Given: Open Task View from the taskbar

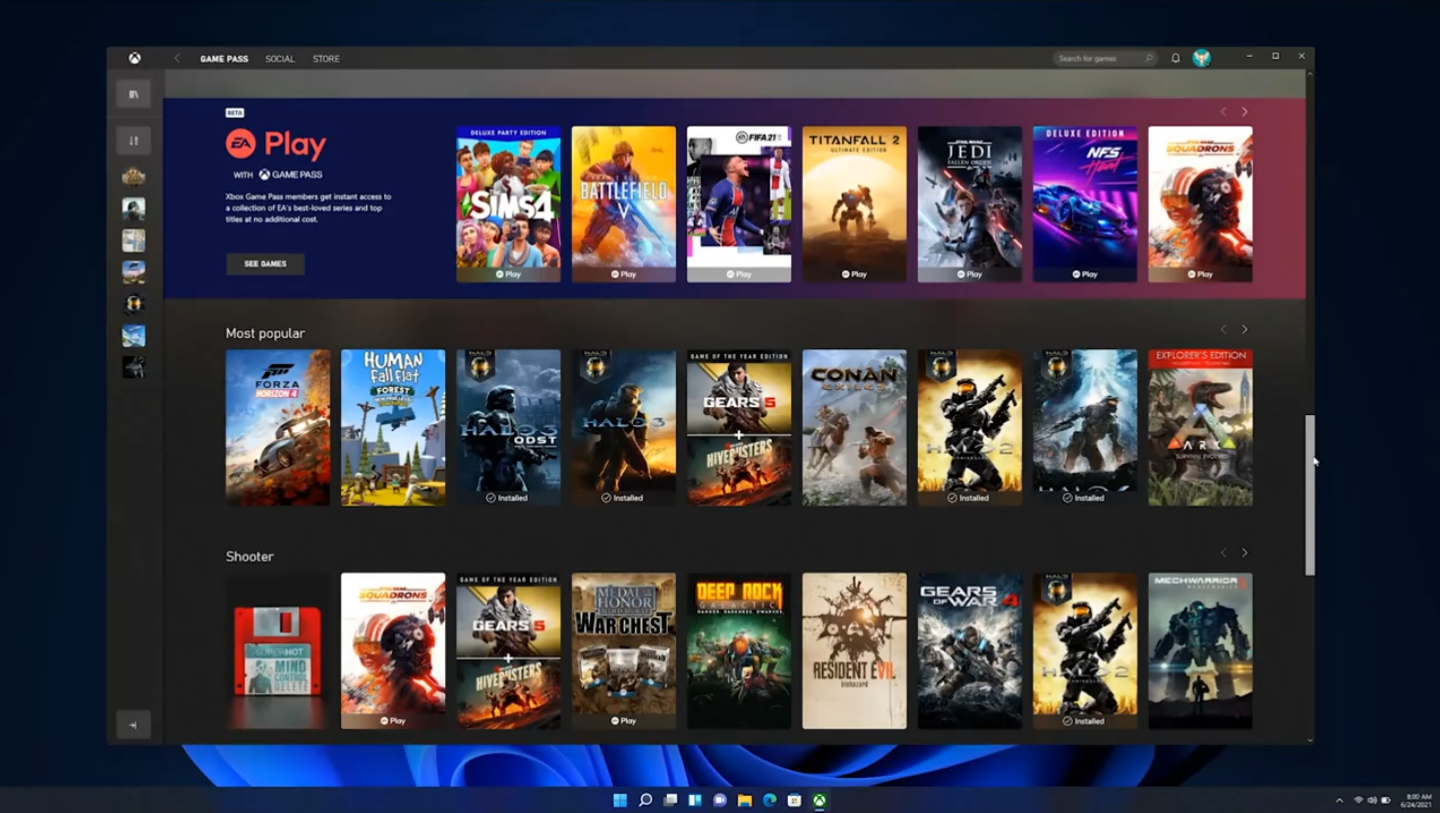Looking at the screenshot, I should 670,800.
